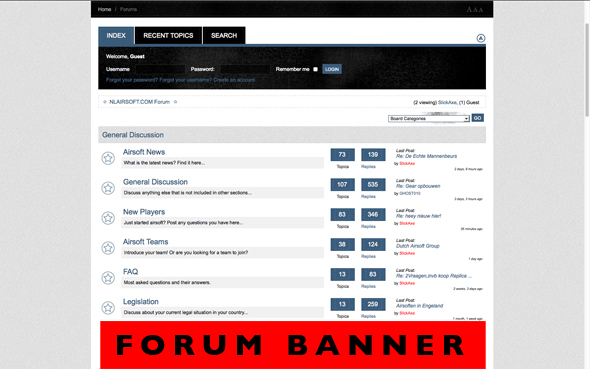Open the Board Categories dropdown
590x369 pixels.
tap(429, 118)
